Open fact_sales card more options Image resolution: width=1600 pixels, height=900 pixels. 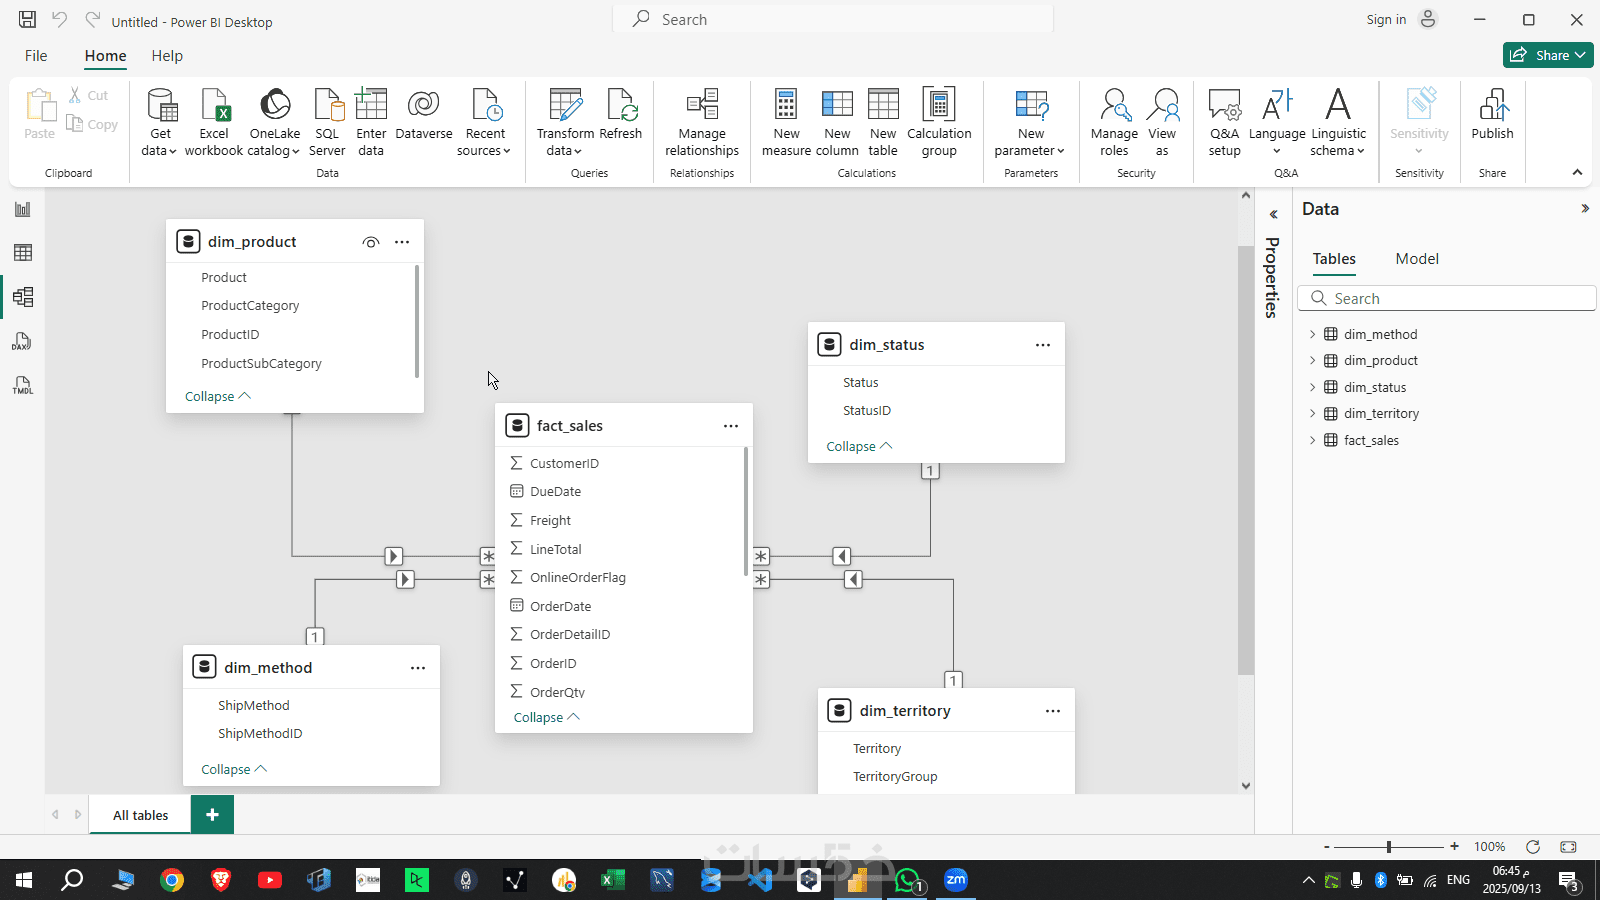pos(731,426)
